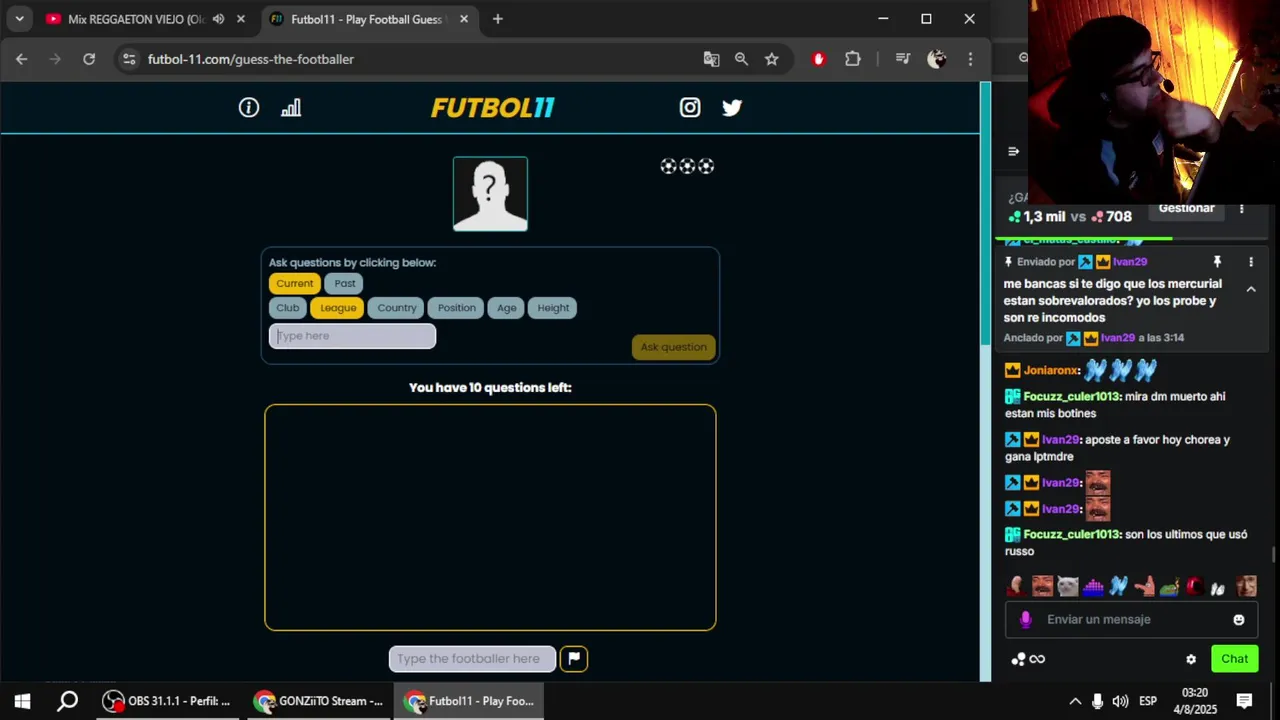Open Futbol11 Instagram page
The height and width of the screenshot is (720, 1280).
690,107
